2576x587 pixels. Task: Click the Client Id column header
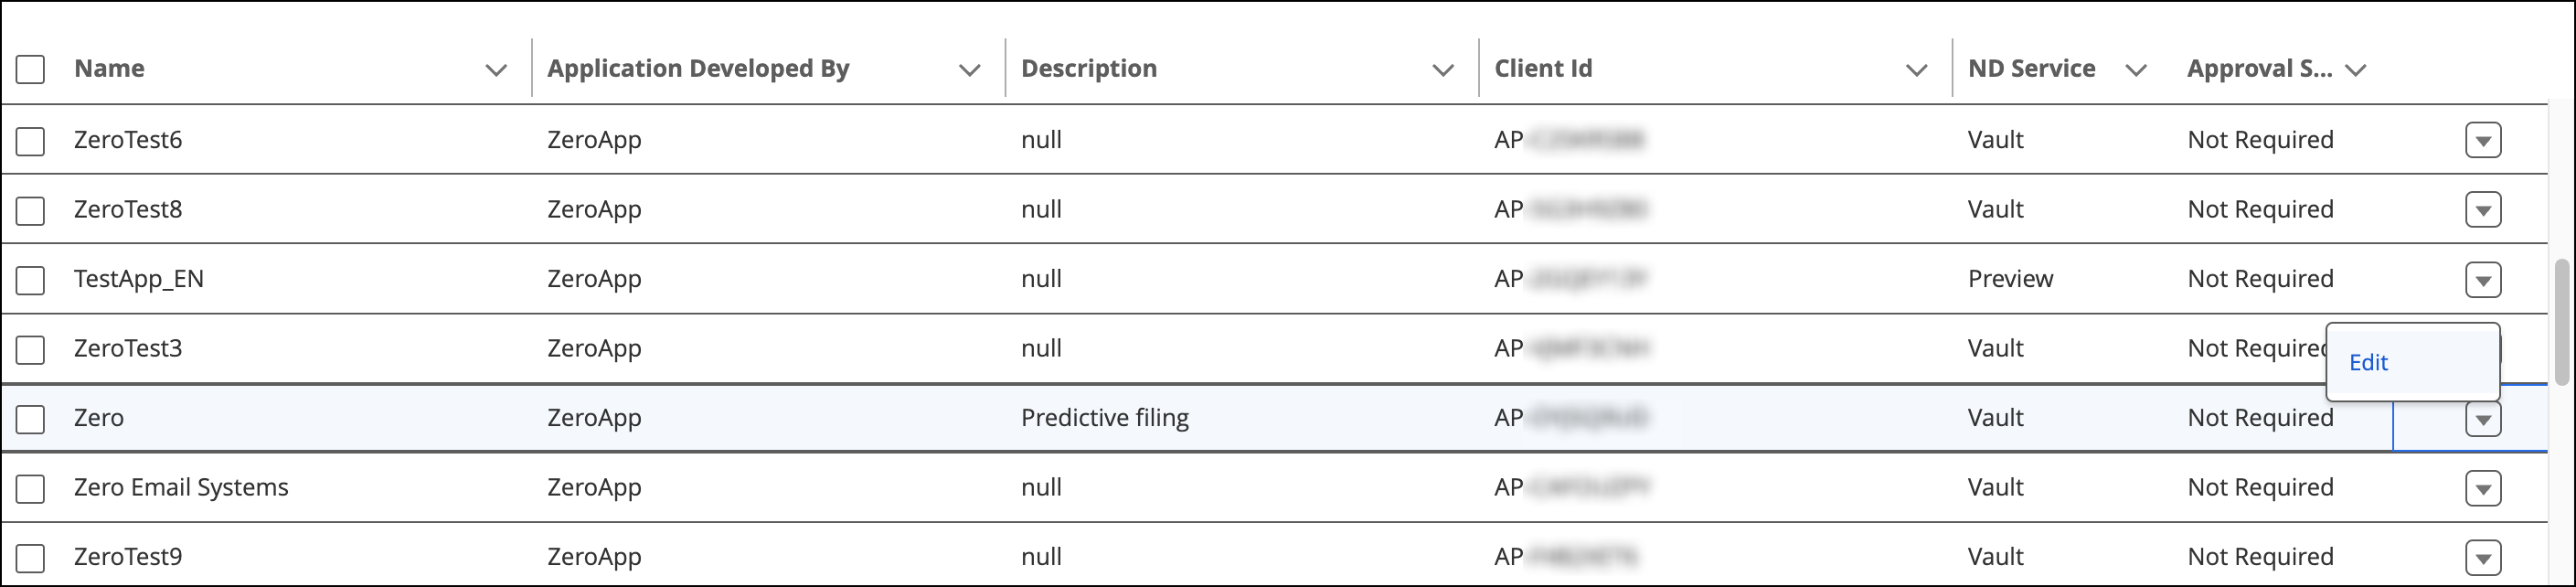(x=1543, y=68)
